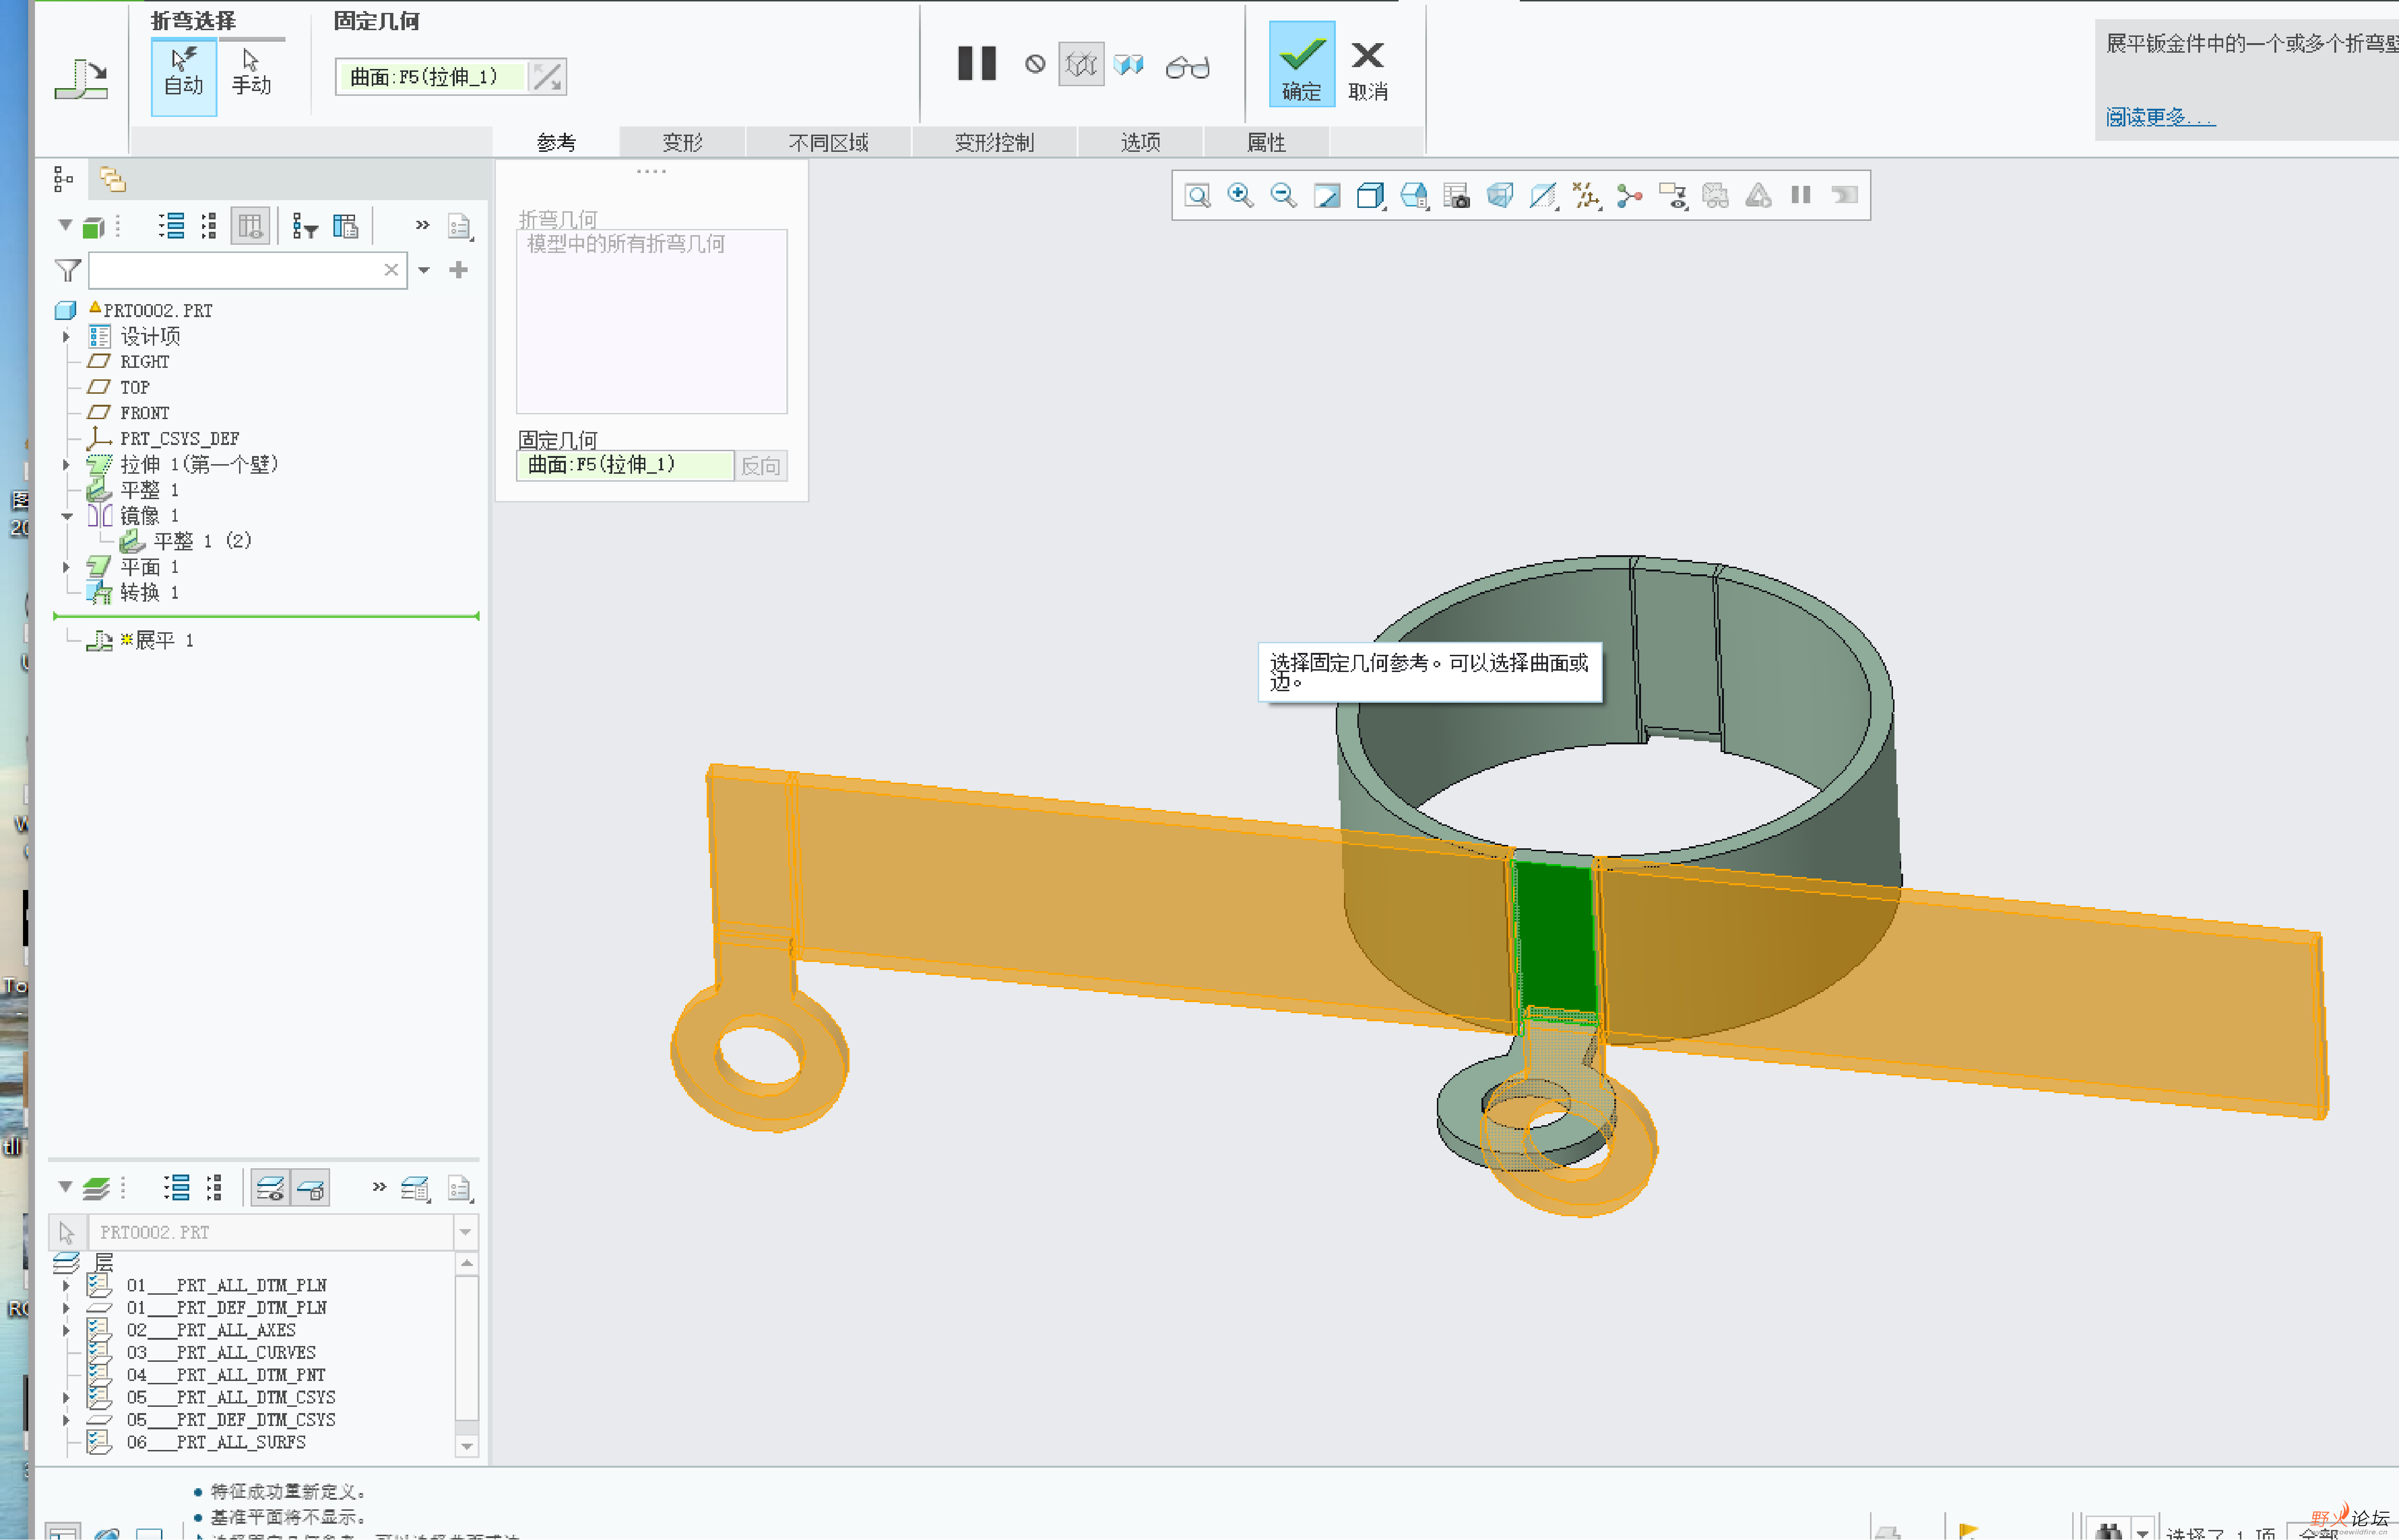Toggle the 01___PRT_ALL_DTM_PLN layer

226,1285
